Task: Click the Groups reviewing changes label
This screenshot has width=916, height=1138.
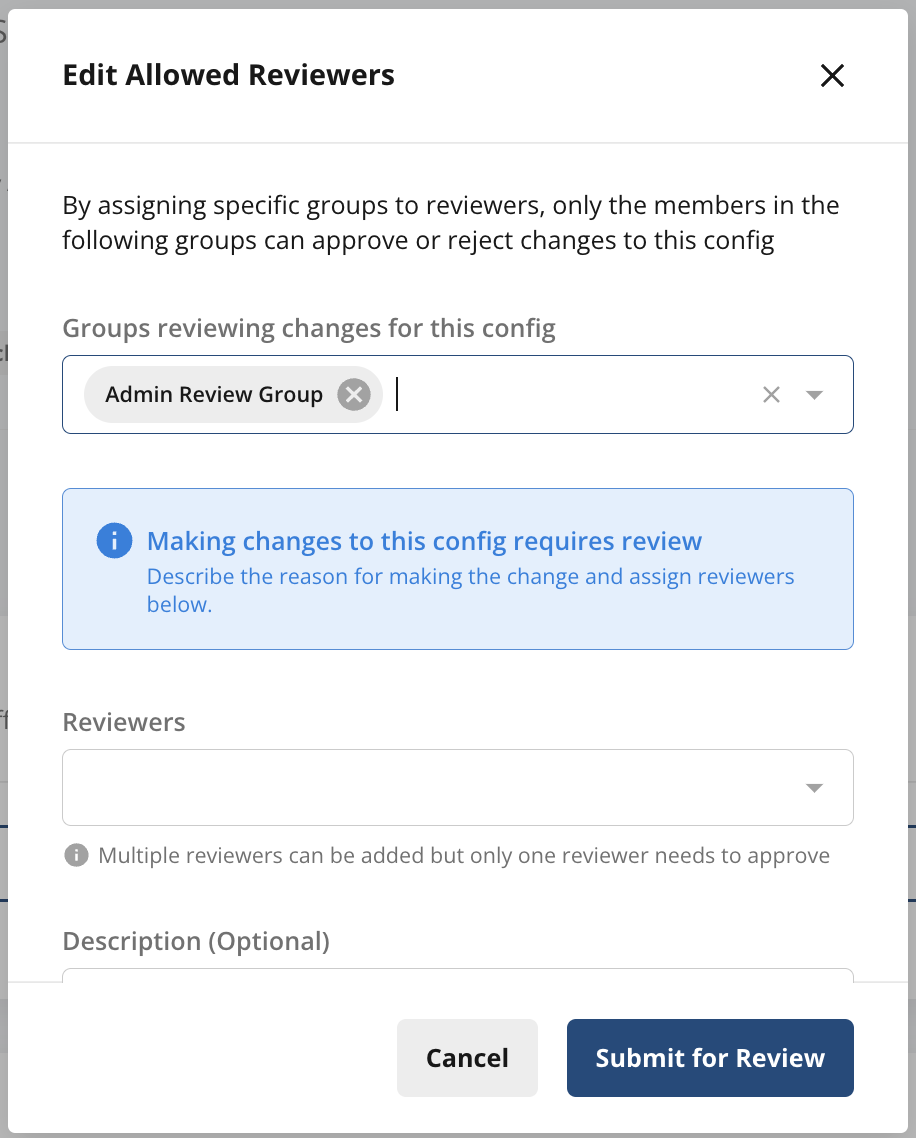Action: (x=309, y=328)
